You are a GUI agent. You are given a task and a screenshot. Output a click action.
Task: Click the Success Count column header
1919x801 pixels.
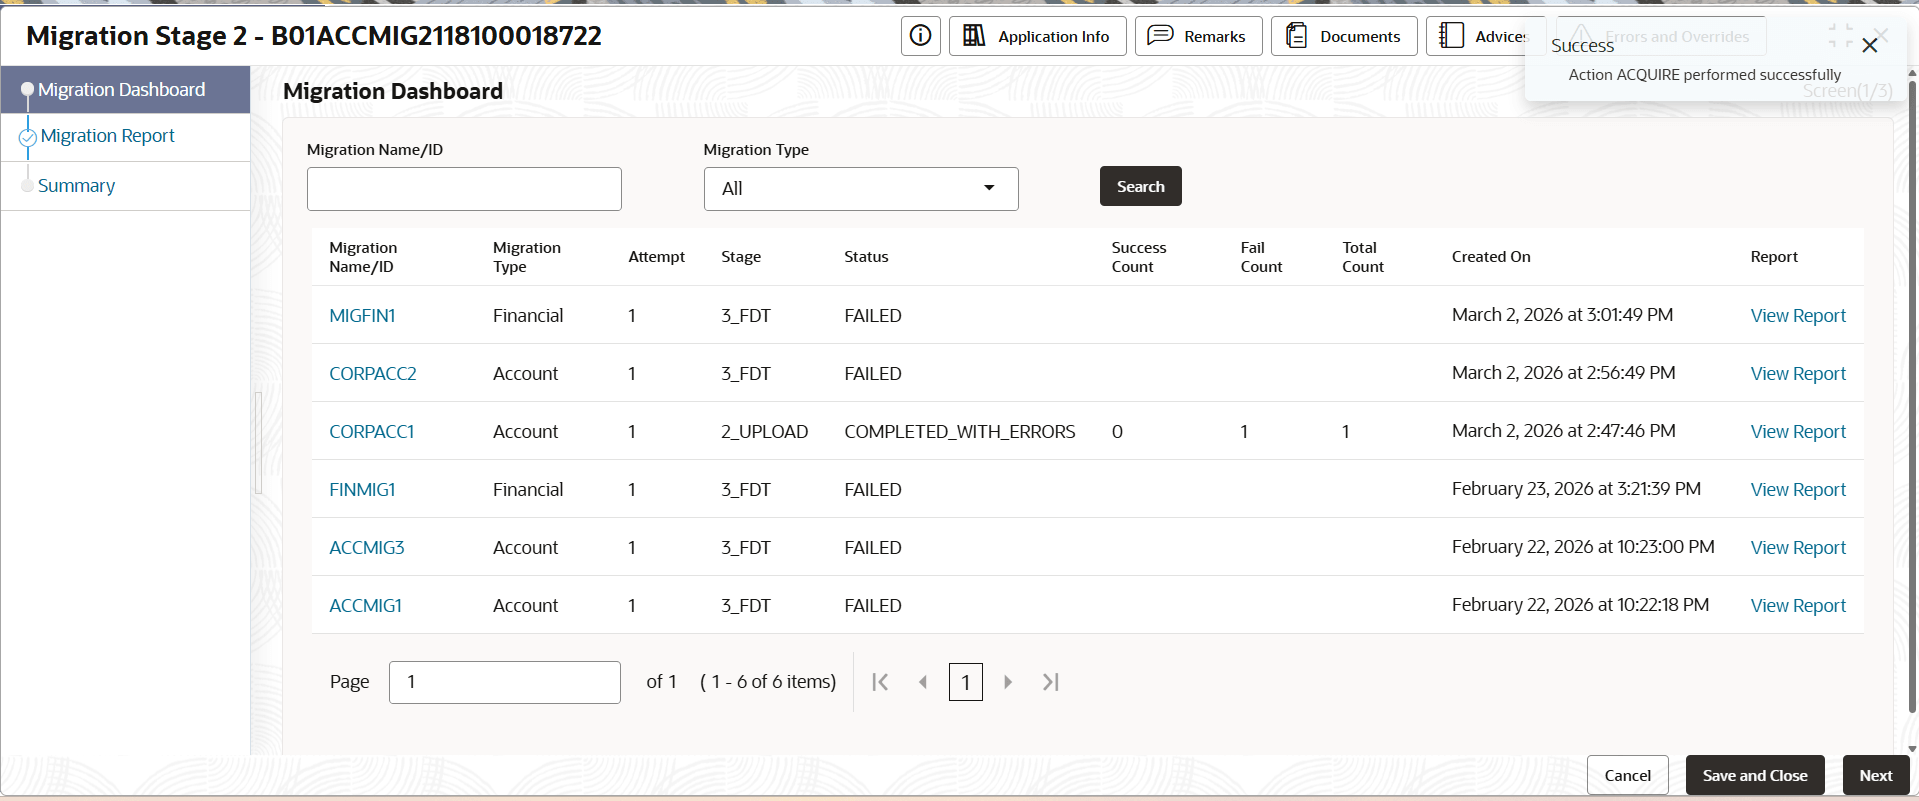pyautogui.click(x=1139, y=257)
